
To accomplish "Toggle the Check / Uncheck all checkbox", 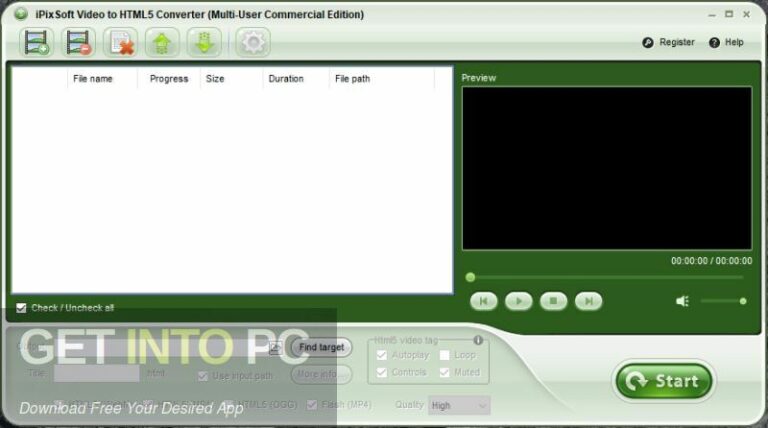I will point(21,308).
